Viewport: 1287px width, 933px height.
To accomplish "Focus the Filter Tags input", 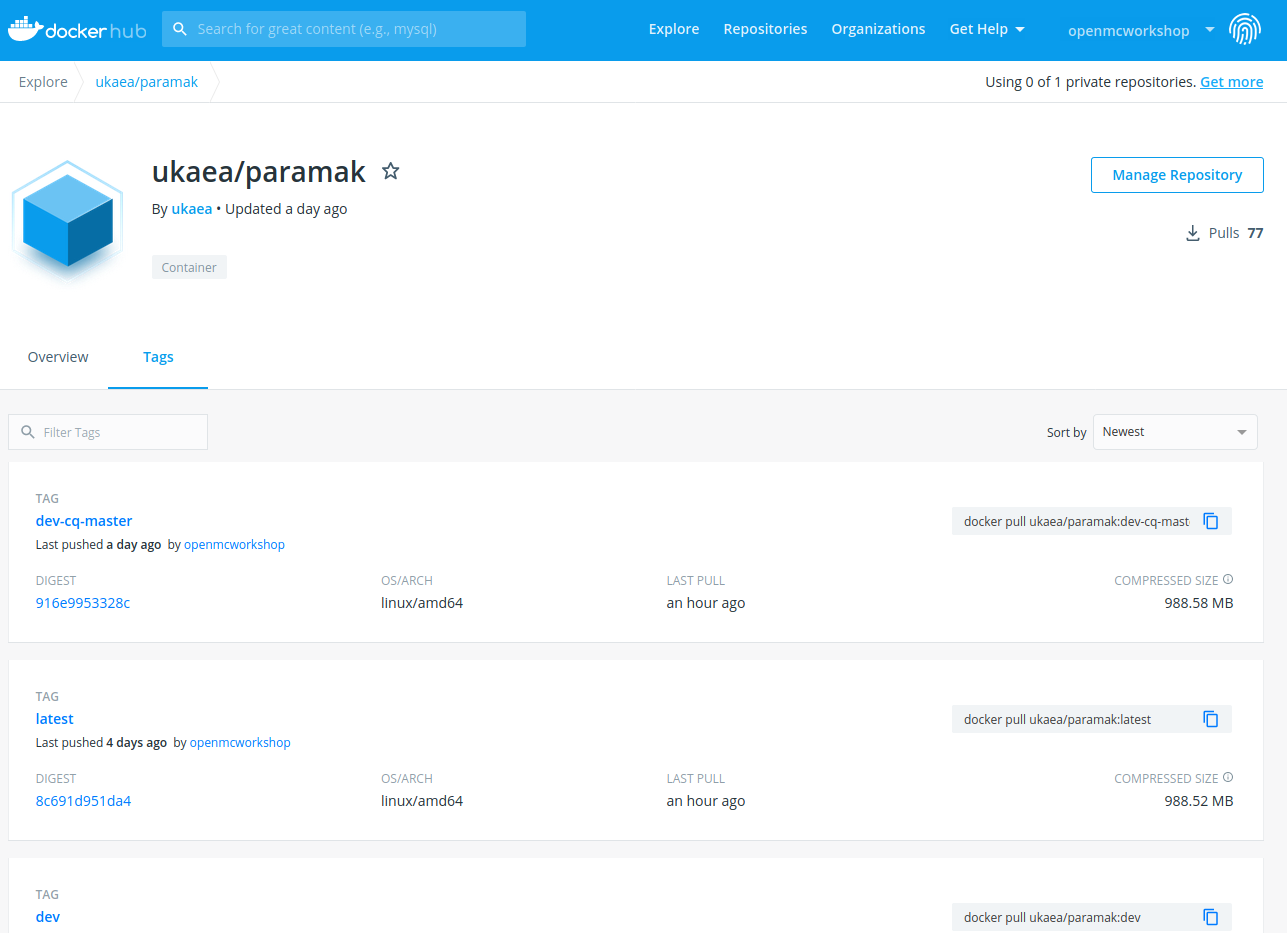I will click(x=108, y=432).
